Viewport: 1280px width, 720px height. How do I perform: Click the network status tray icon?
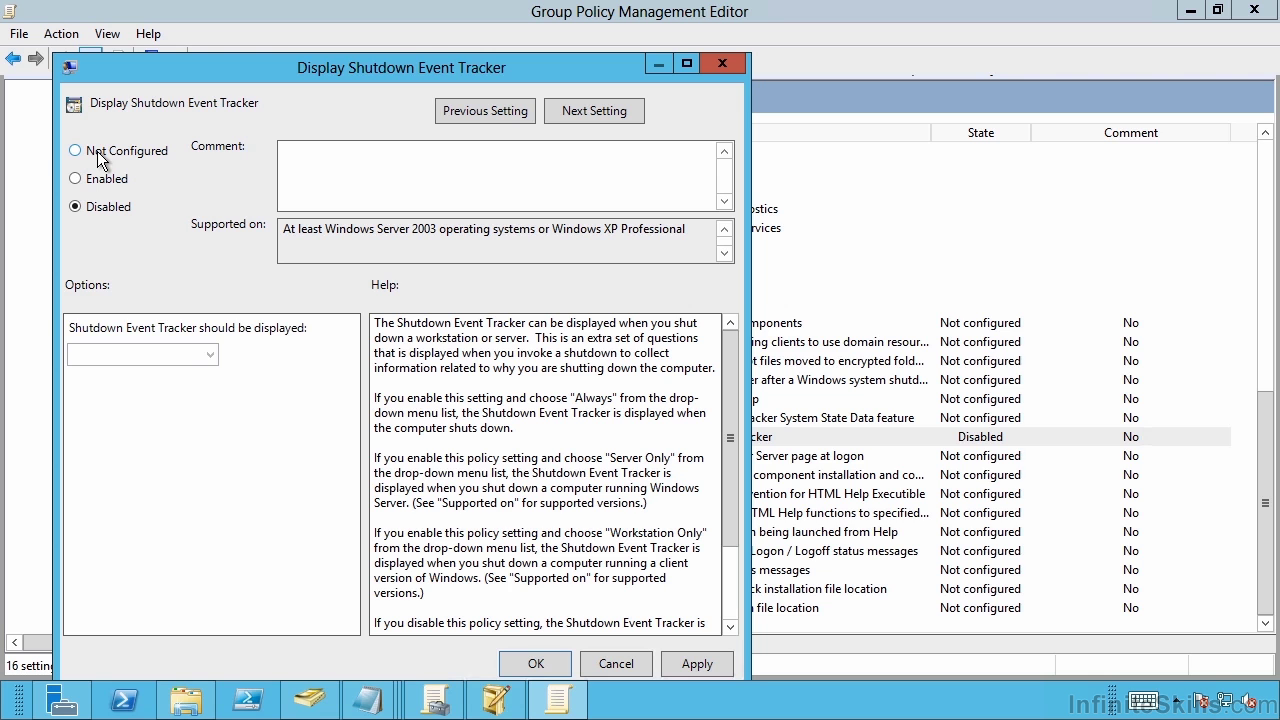pos(1224,700)
